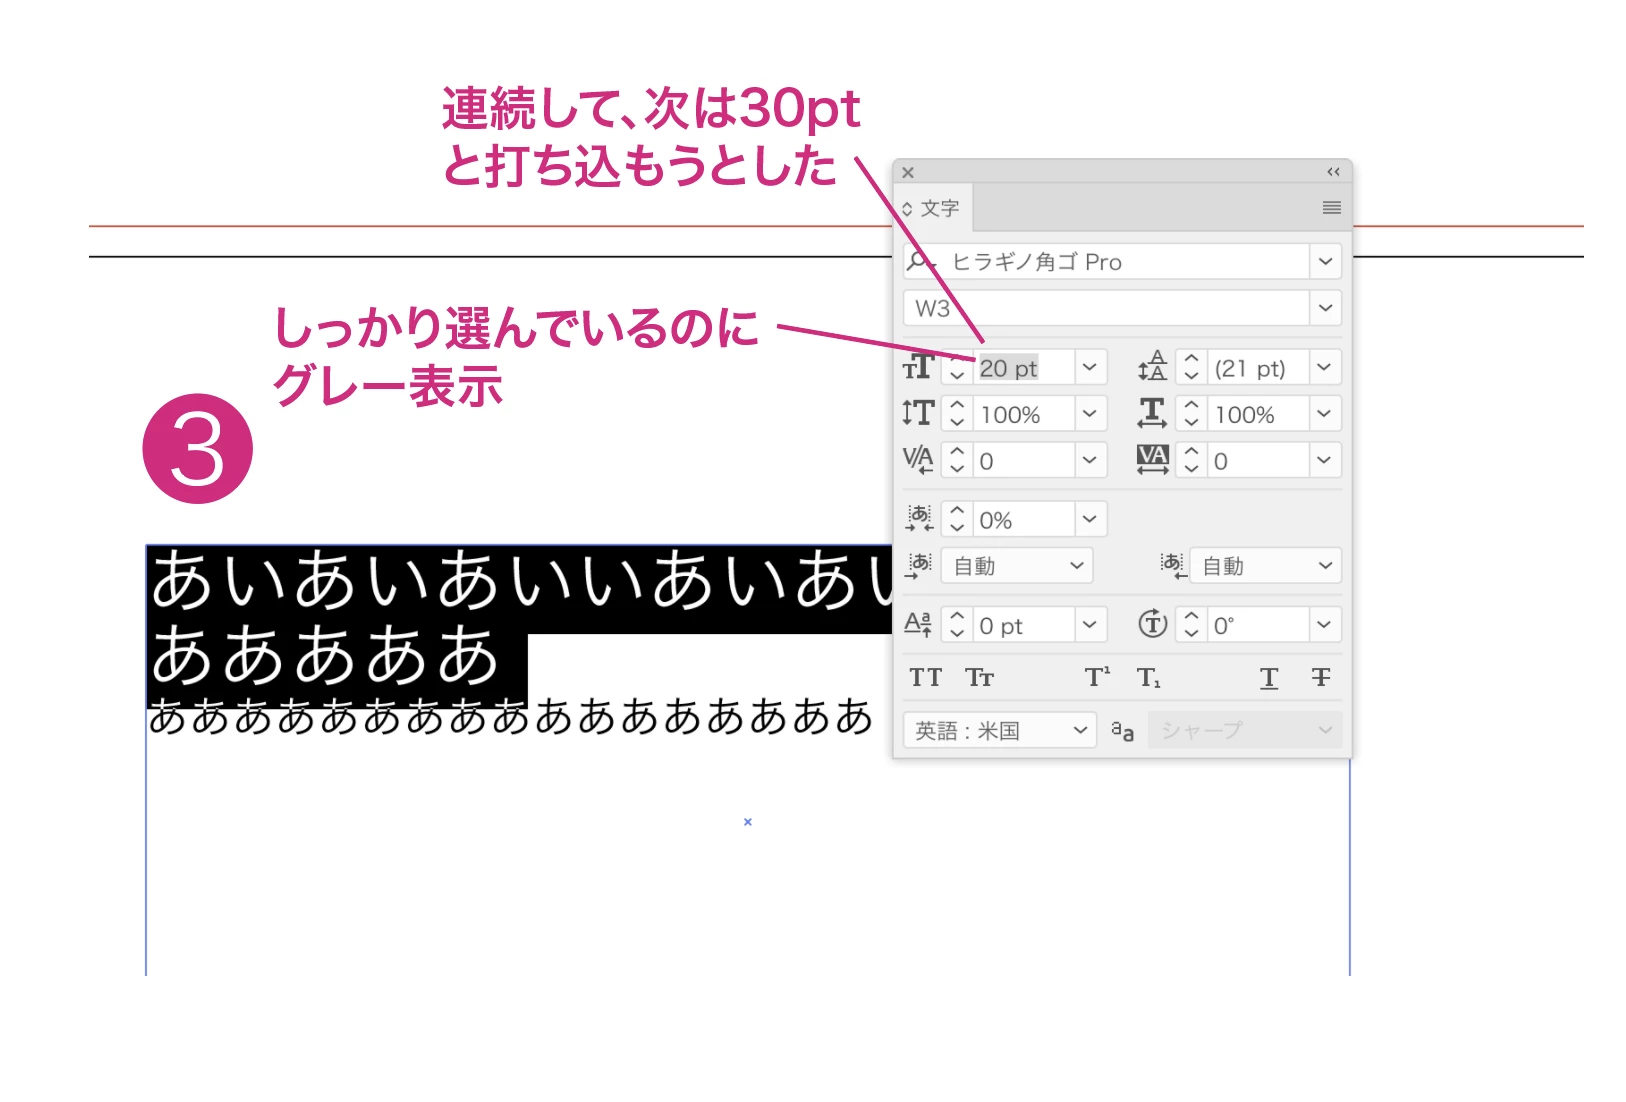This screenshot has height=1102, width=1626.
Task: Click the aki left icon
Action: tap(919, 566)
